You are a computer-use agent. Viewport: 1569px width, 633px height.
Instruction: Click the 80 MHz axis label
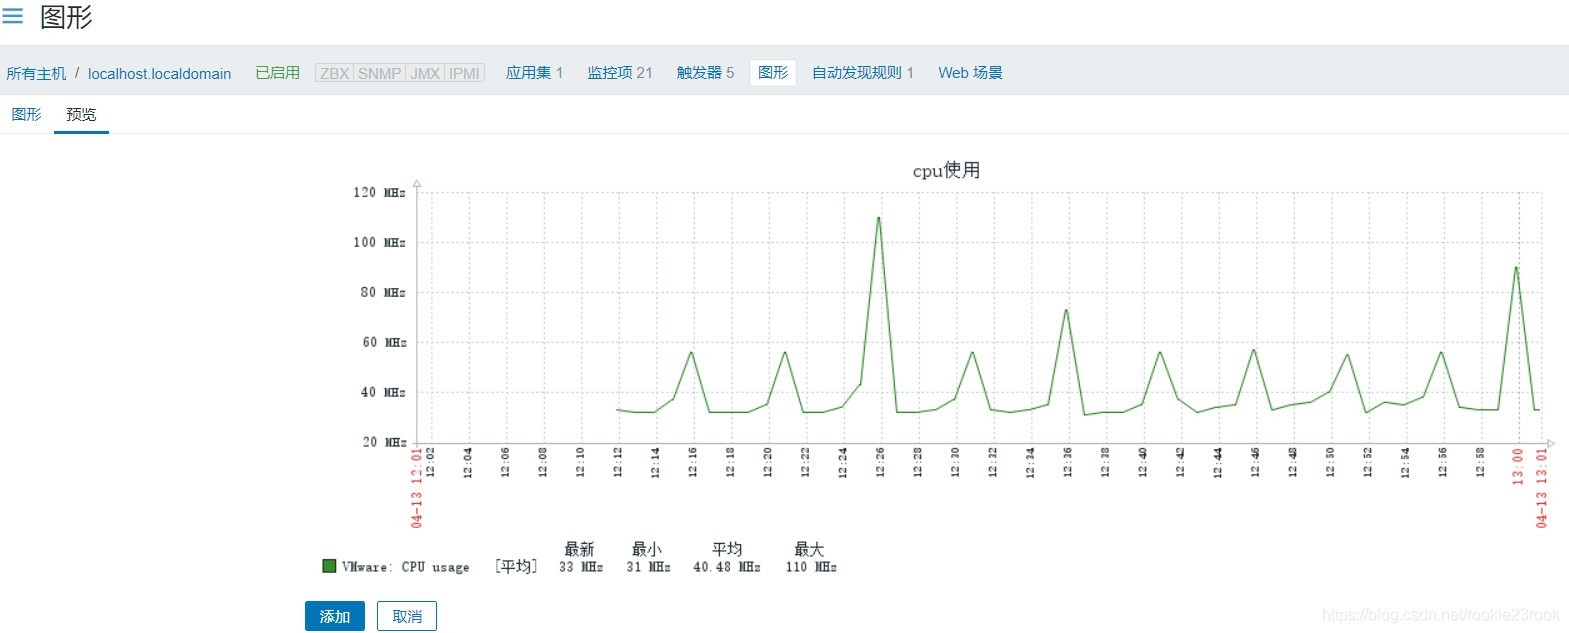tap(382, 292)
